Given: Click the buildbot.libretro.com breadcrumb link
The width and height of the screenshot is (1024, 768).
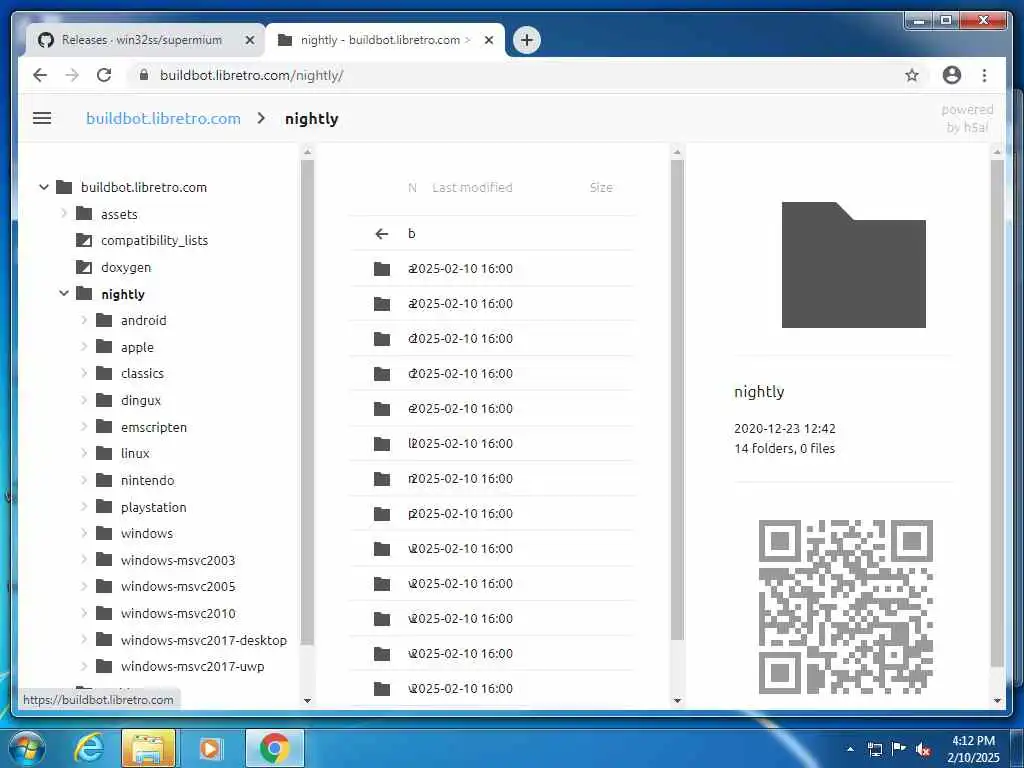Looking at the screenshot, I should tap(163, 118).
